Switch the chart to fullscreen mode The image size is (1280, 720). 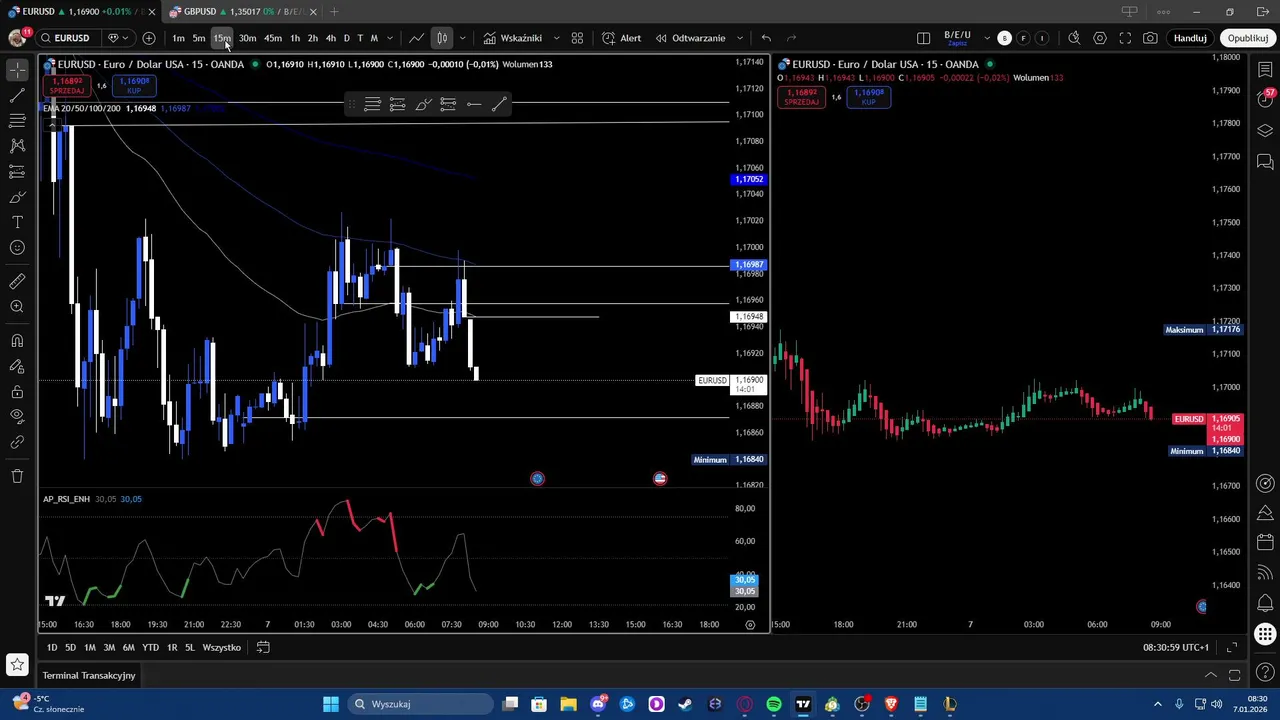tap(1125, 38)
